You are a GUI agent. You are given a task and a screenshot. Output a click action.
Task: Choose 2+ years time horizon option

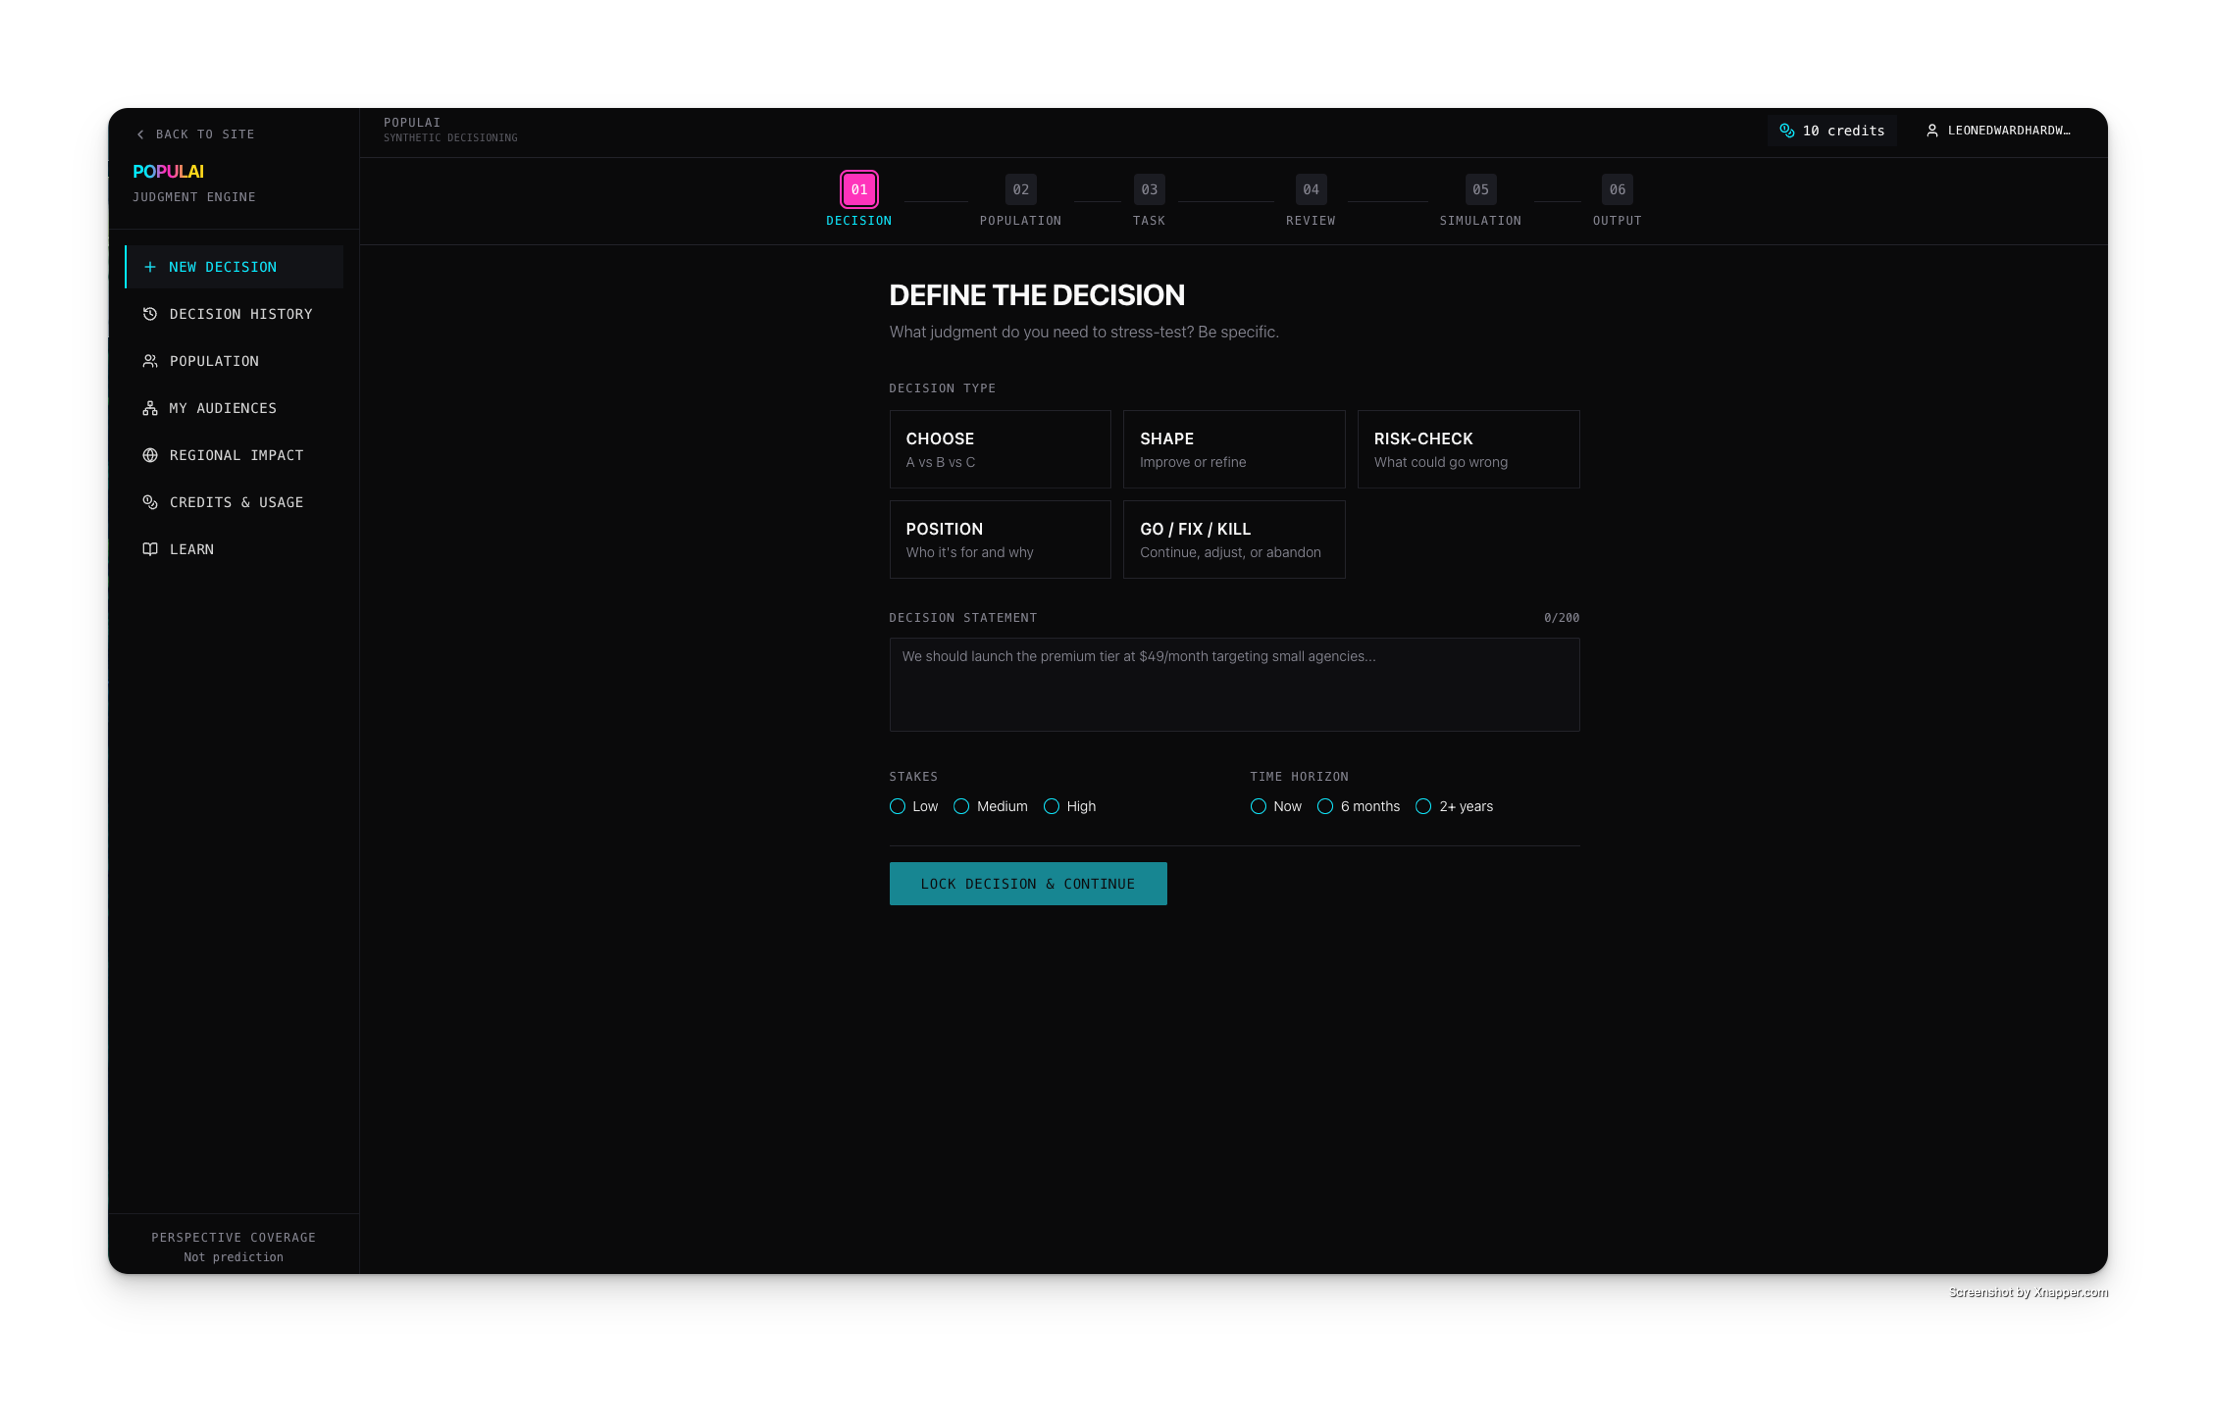1423,807
